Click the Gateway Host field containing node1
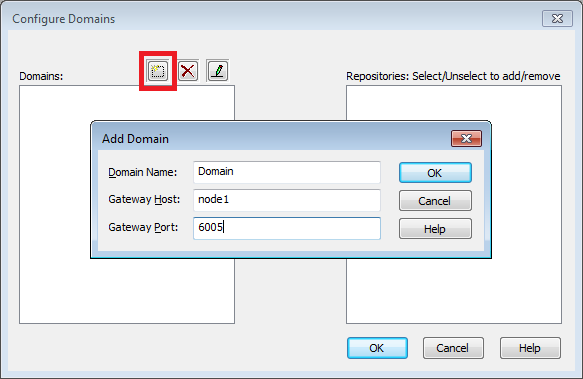Screen dimensions: 583x379 287,200
